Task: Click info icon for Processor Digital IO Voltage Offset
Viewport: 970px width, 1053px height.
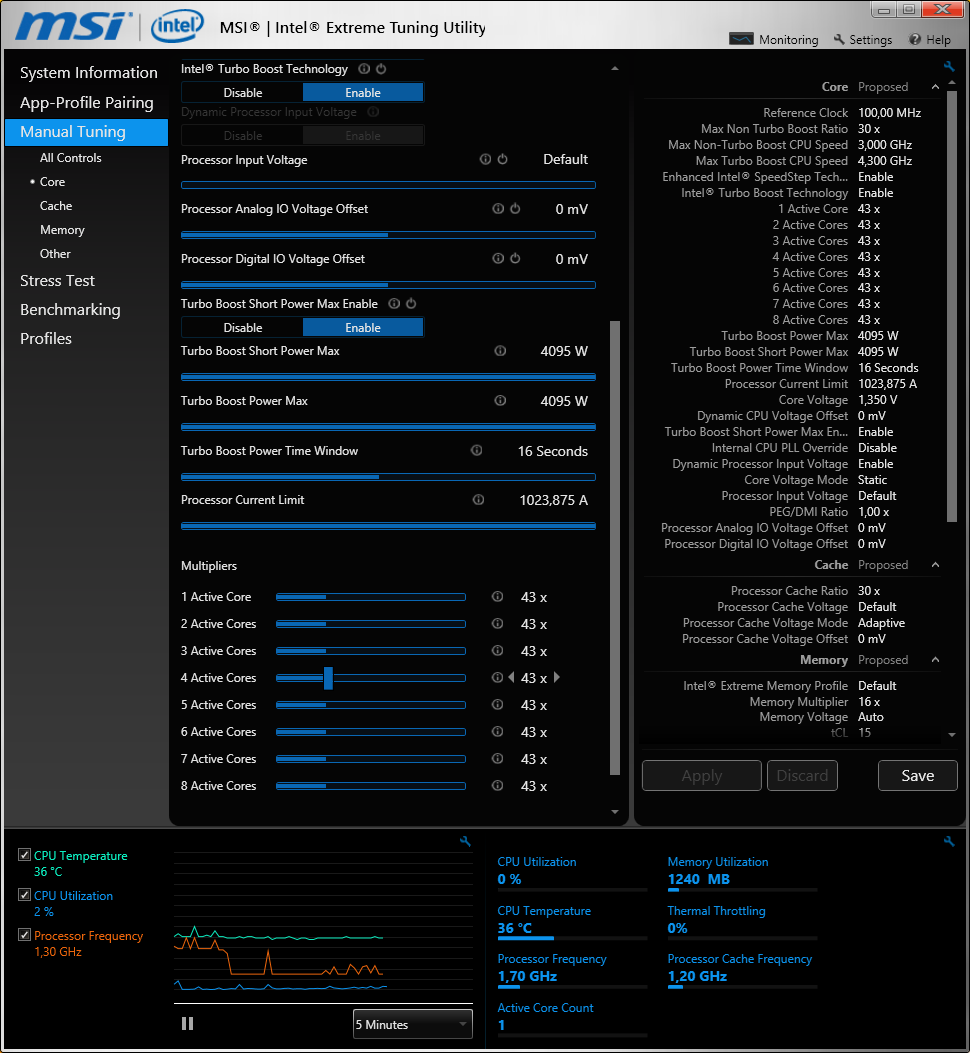Action: (x=498, y=259)
